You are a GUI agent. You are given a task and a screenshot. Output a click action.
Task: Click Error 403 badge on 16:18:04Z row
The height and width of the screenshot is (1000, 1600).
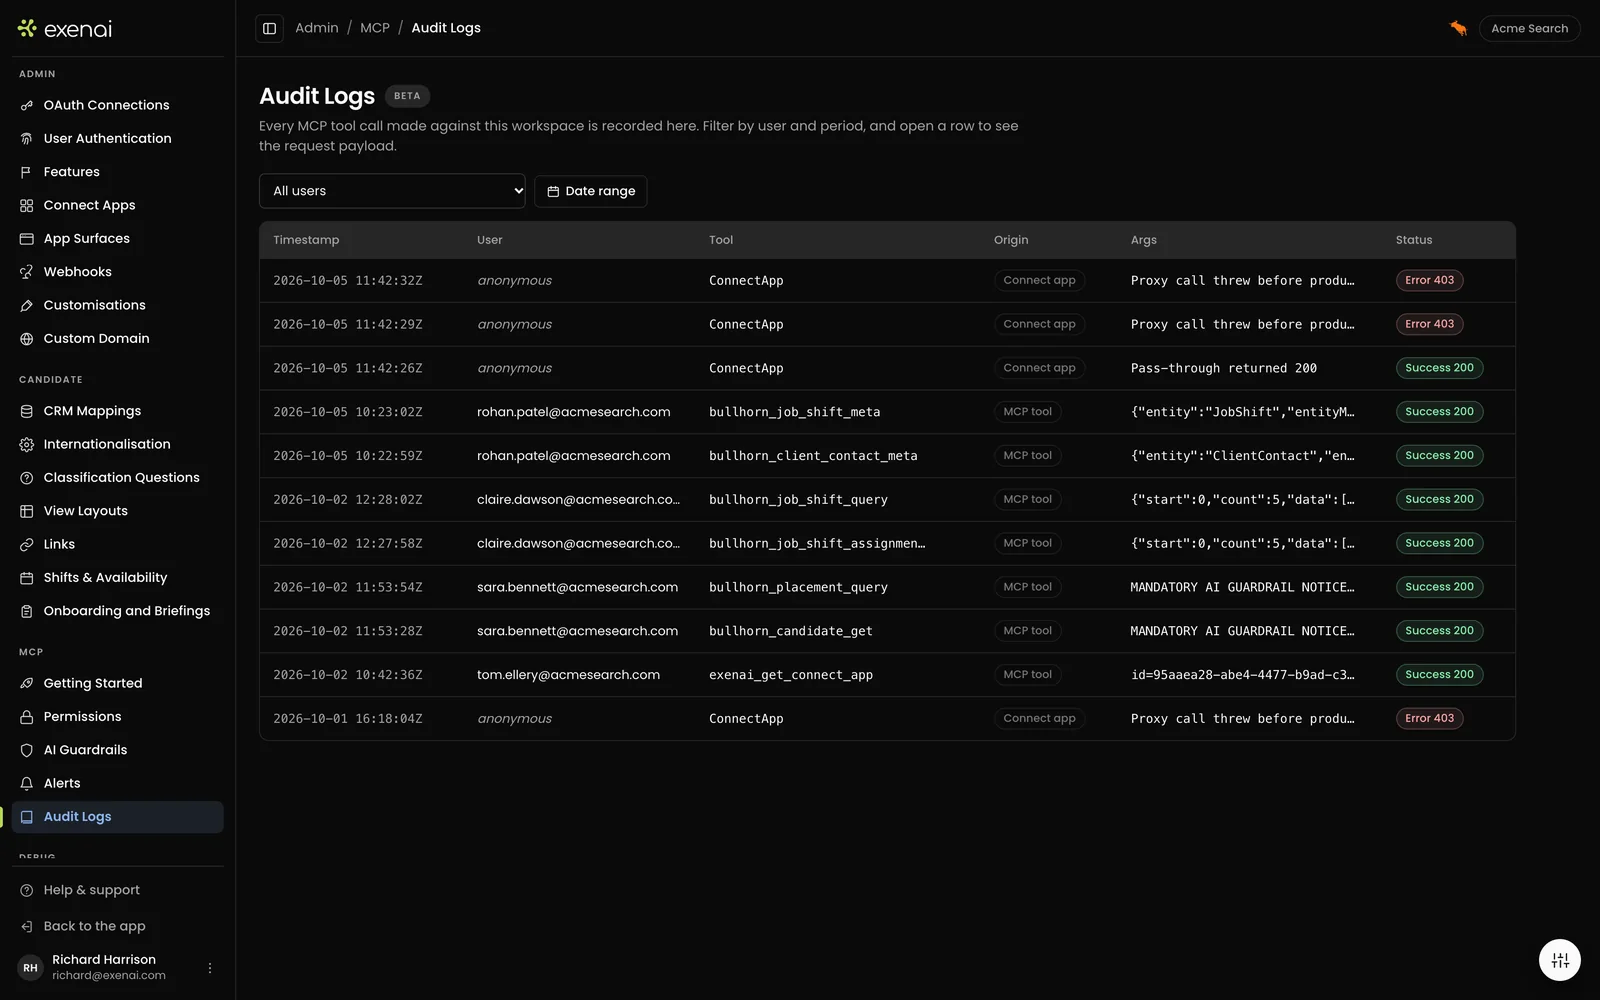1429,718
